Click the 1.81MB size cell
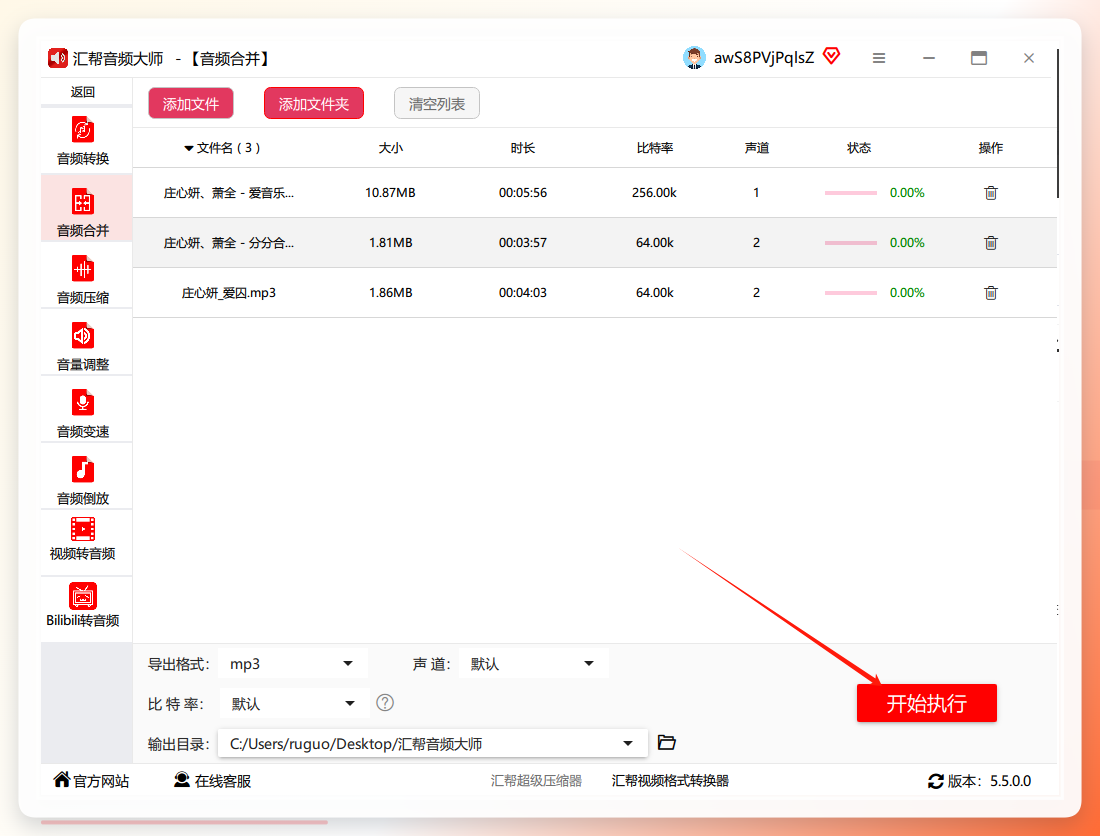Screen dimensions: 1100x836 [x=391, y=243]
